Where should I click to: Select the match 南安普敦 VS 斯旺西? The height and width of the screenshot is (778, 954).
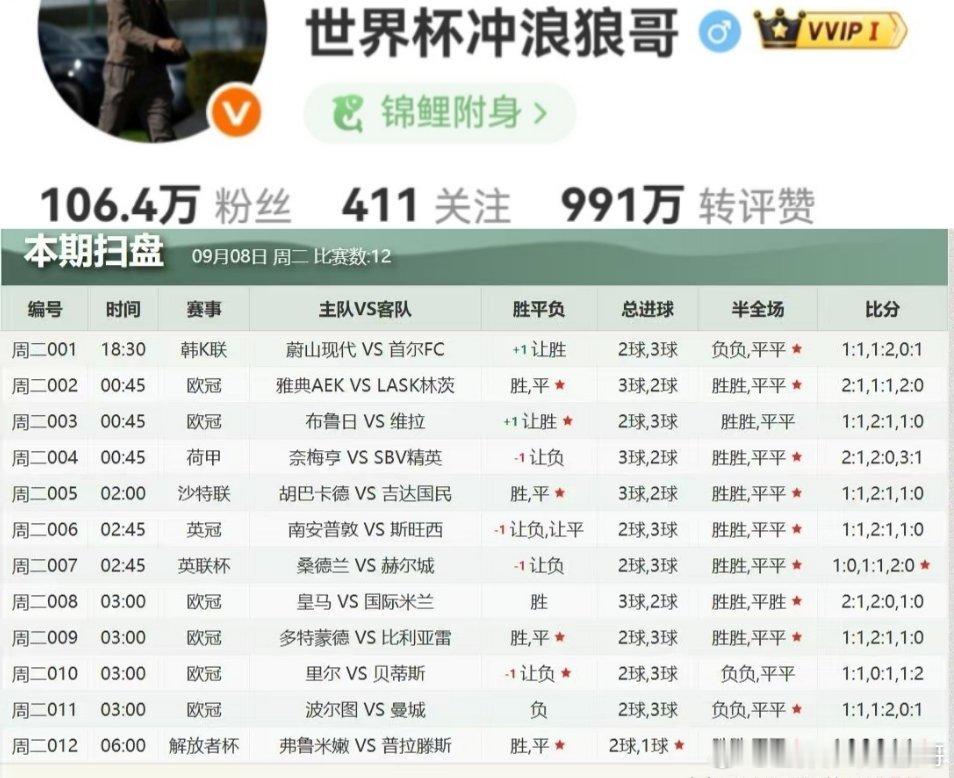[365, 530]
